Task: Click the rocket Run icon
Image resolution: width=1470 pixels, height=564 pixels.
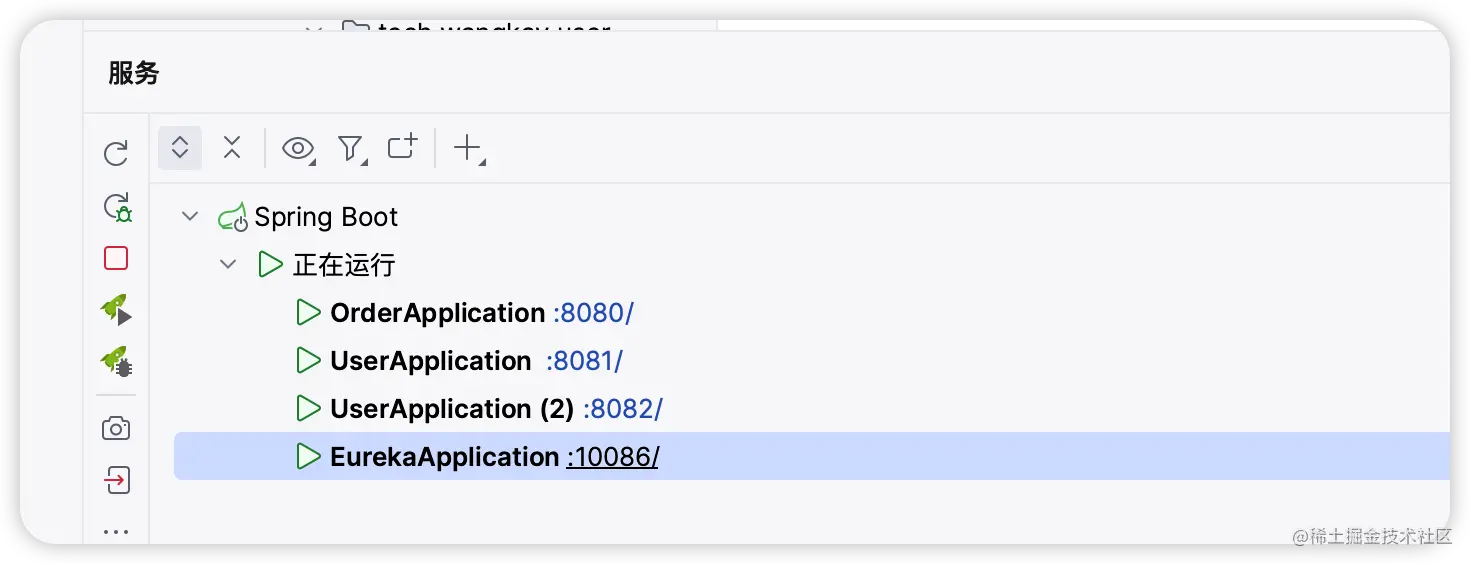Action: click(x=117, y=311)
